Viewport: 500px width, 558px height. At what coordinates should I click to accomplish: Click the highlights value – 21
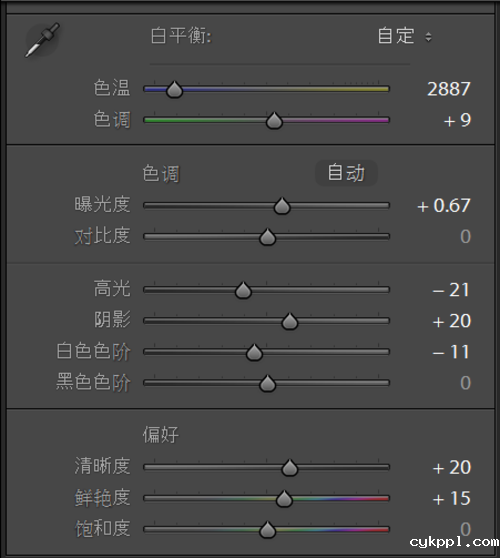[451, 290]
